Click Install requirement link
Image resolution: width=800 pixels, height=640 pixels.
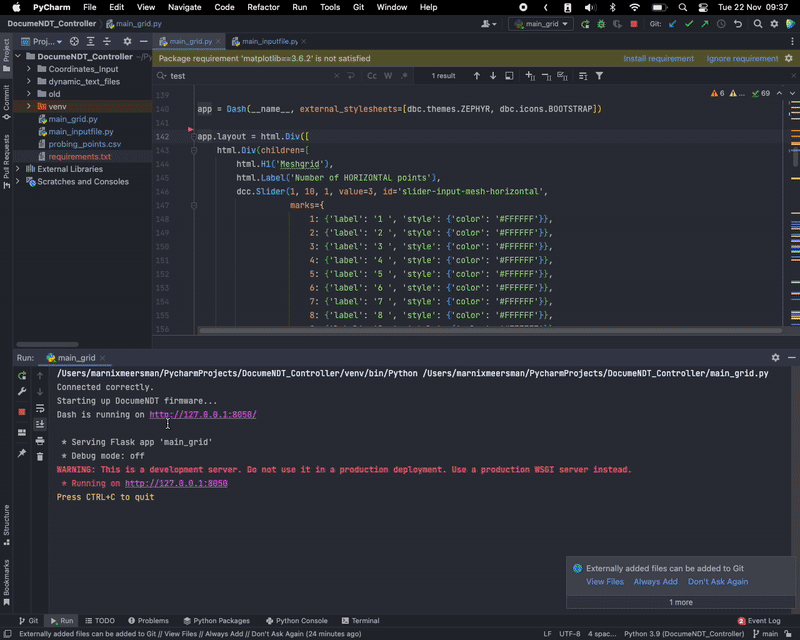coord(658,58)
